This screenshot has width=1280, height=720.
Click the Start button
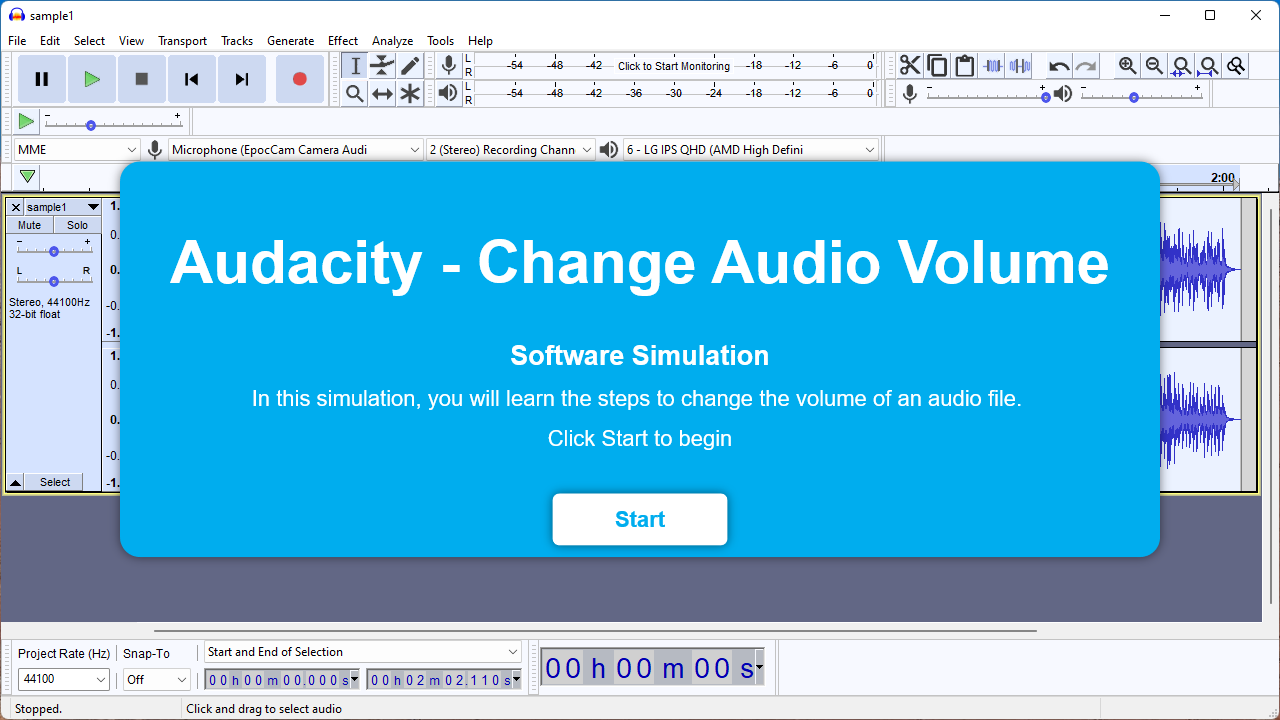(640, 519)
